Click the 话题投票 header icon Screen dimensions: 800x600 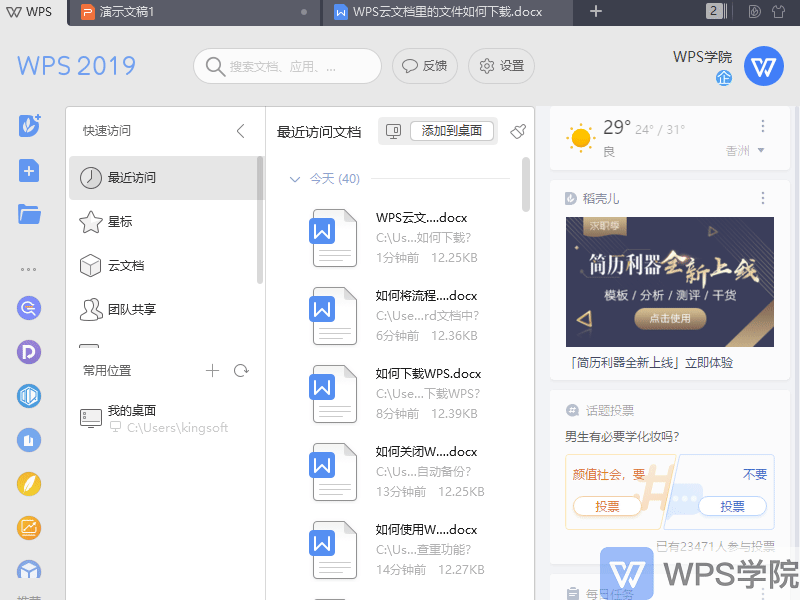[x=572, y=410]
